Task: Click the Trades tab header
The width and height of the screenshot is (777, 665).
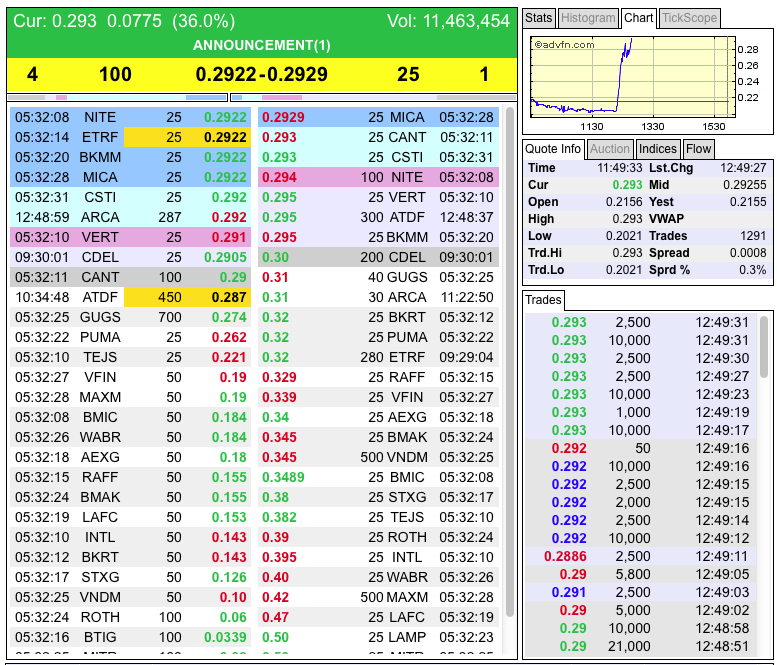Action: (x=544, y=300)
